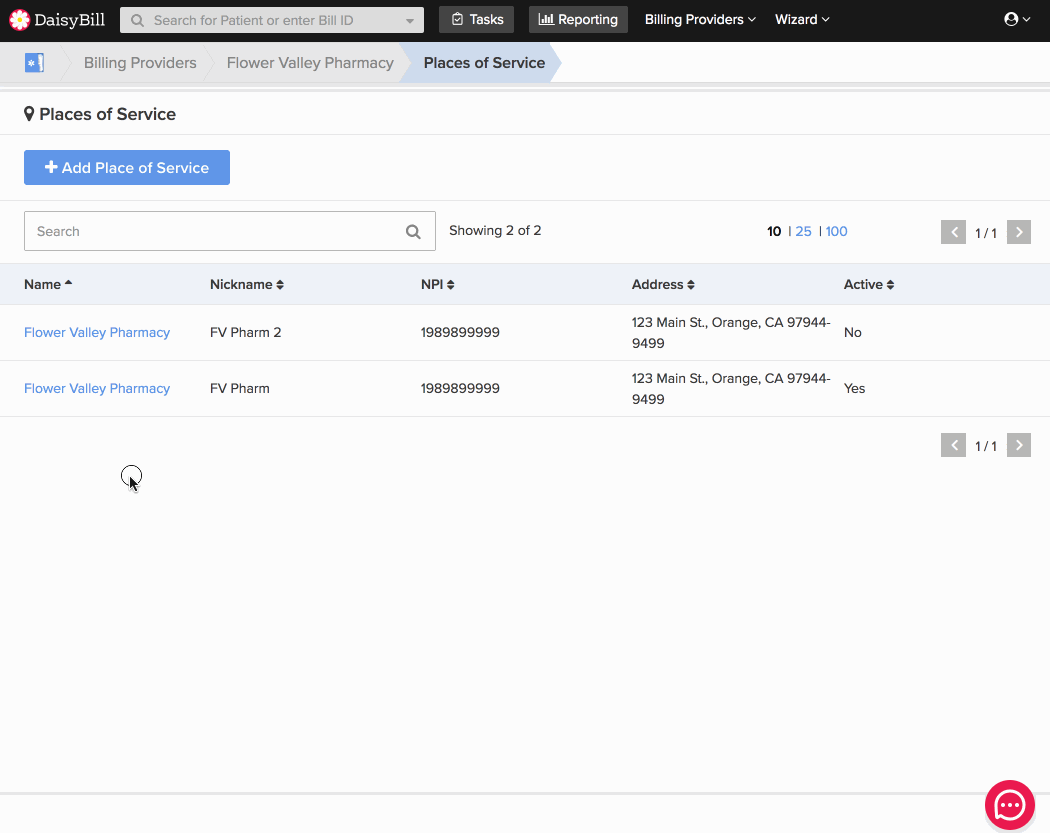This screenshot has width=1050, height=833.
Task: Sort table by Address column
Action: pos(663,285)
